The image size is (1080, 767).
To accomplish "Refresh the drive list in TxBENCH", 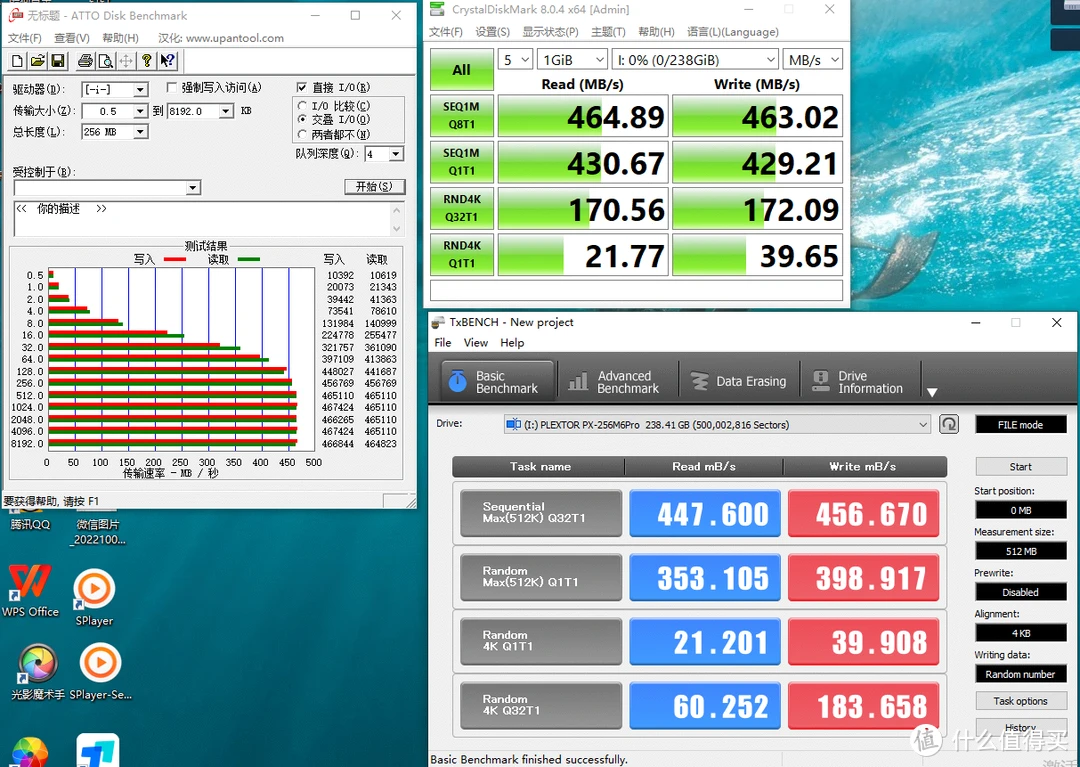I will pos(948,424).
